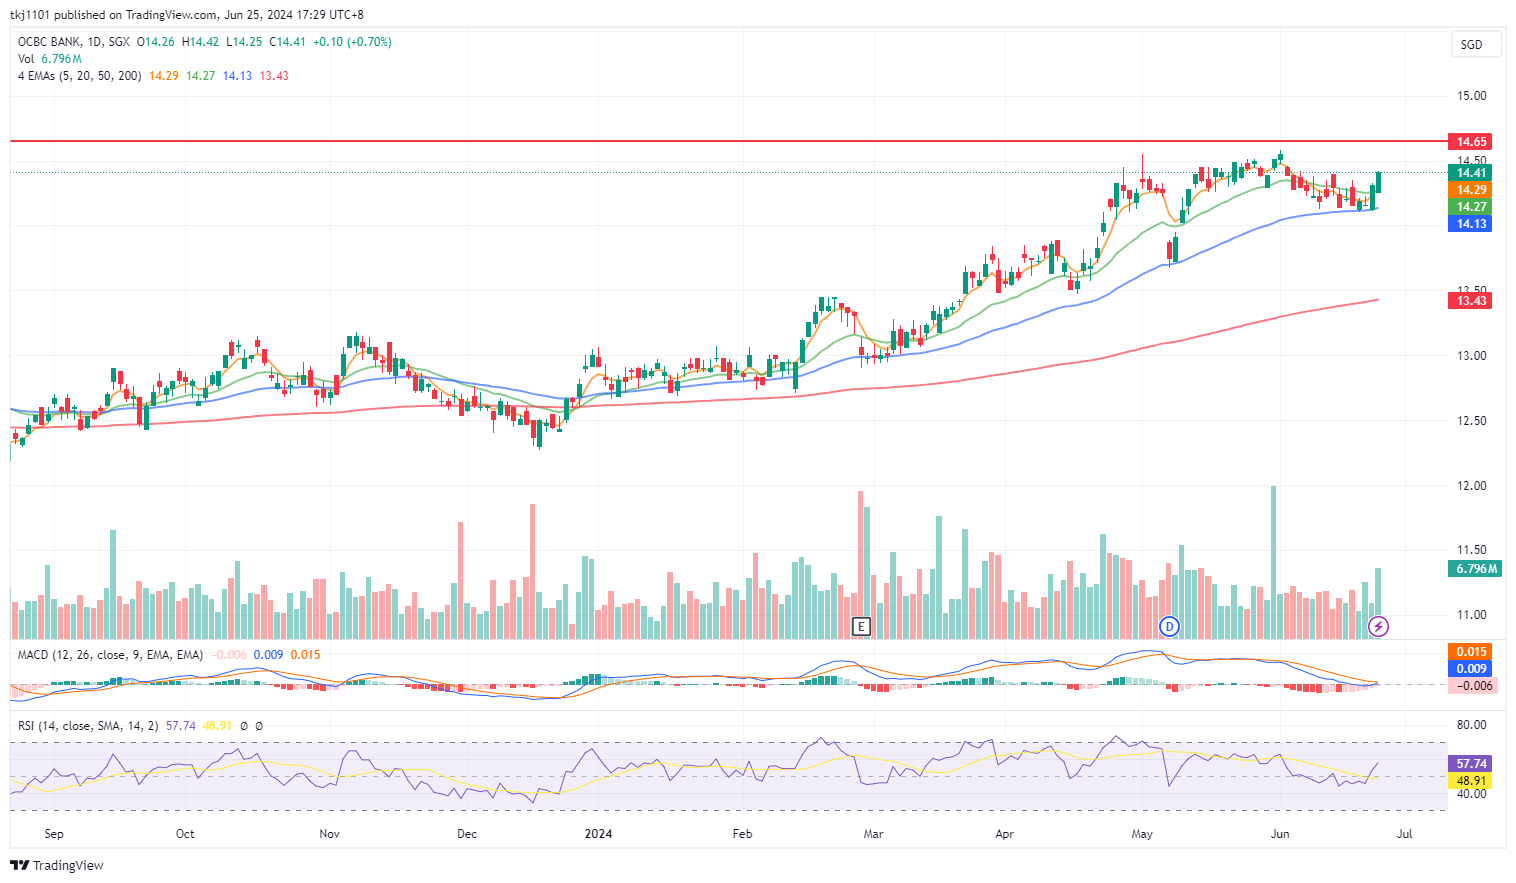This screenshot has height=883, width=1516.
Task: Click the horizontal red resistance line
Action: (x=728, y=142)
